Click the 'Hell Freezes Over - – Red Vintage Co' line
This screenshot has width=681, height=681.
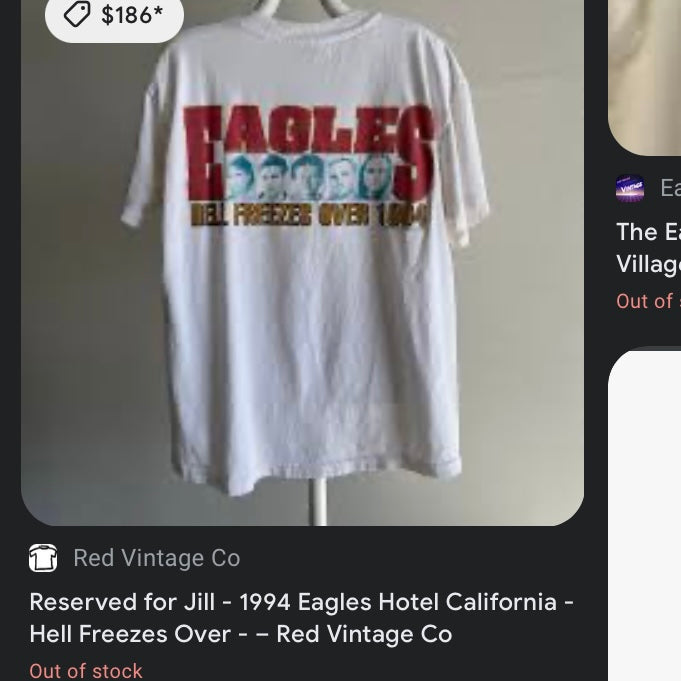(240, 634)
